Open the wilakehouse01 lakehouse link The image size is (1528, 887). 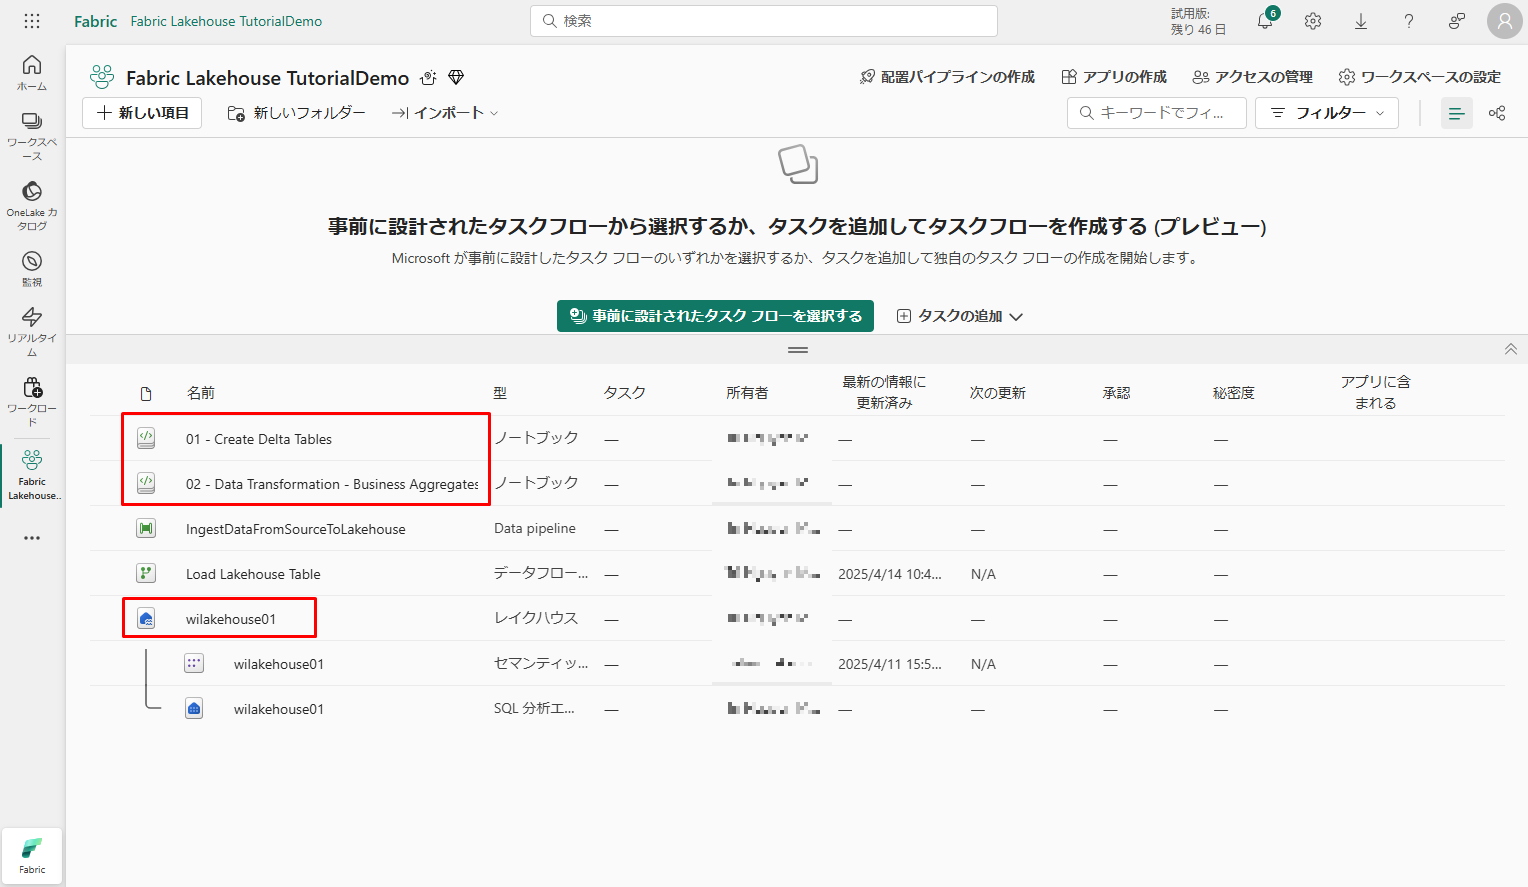pos(231,619)
